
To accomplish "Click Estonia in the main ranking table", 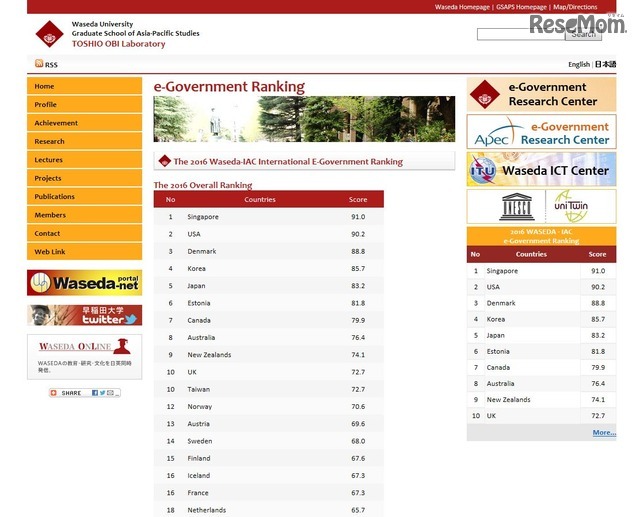I will (x=199, y=303).
